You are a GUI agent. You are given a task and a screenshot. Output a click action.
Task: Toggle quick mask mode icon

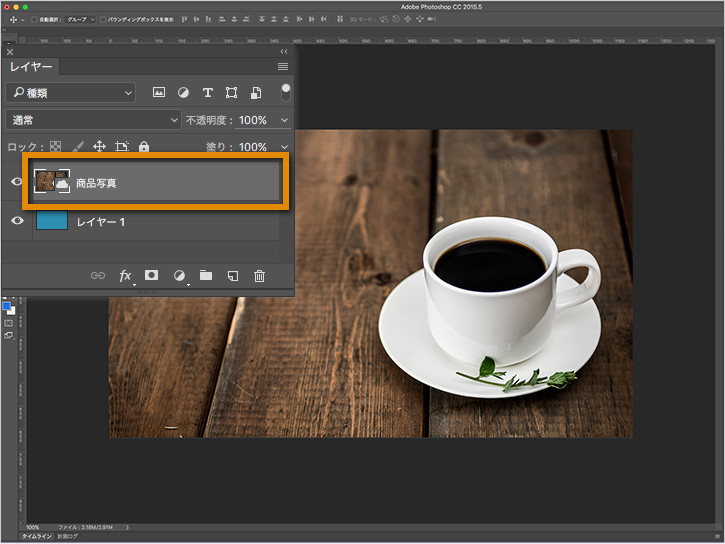[8, 324]
